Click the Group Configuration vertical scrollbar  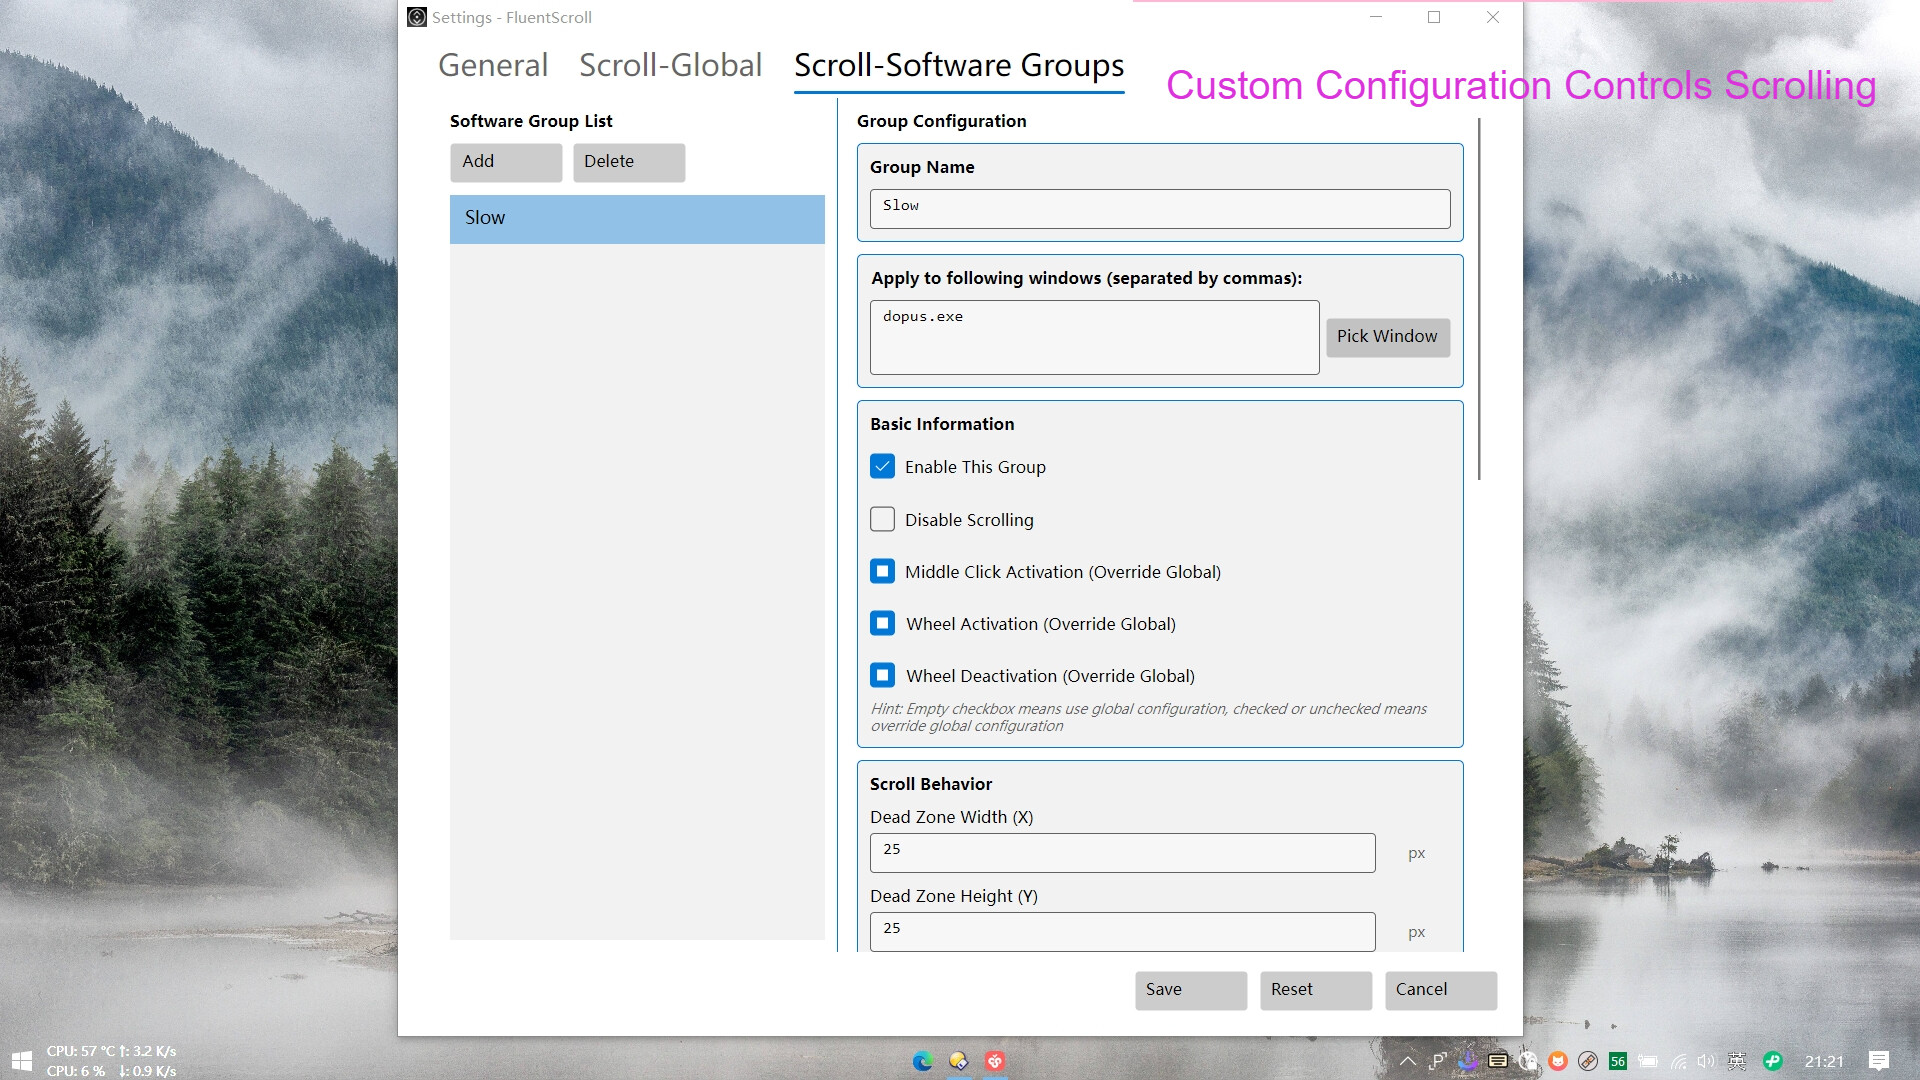tap(1479, 300)
